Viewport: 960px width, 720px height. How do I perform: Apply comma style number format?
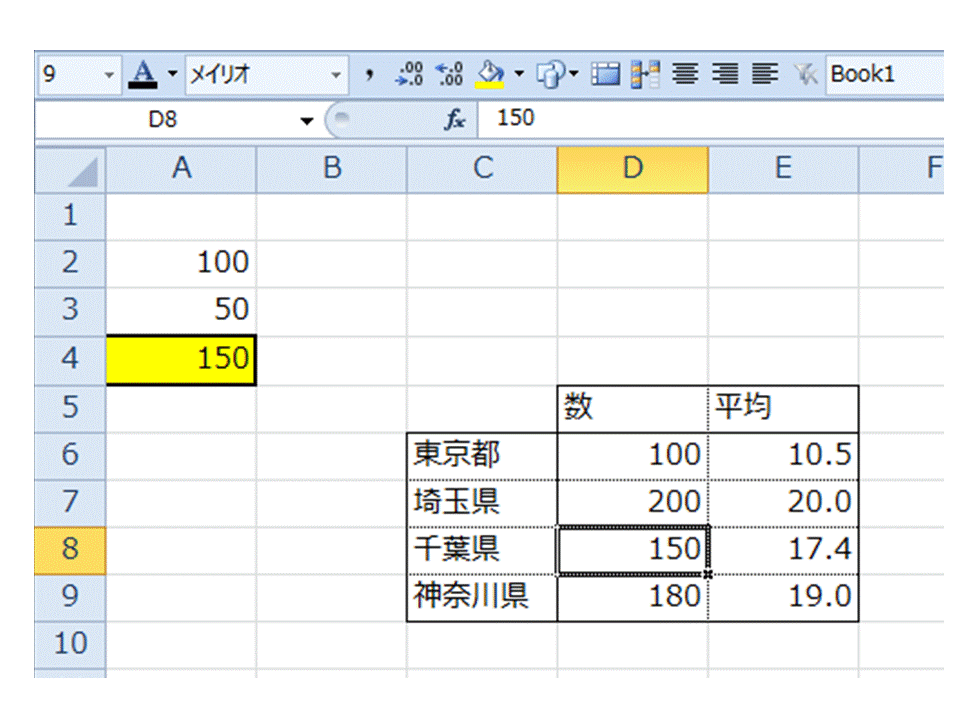(x=369, y=75)
